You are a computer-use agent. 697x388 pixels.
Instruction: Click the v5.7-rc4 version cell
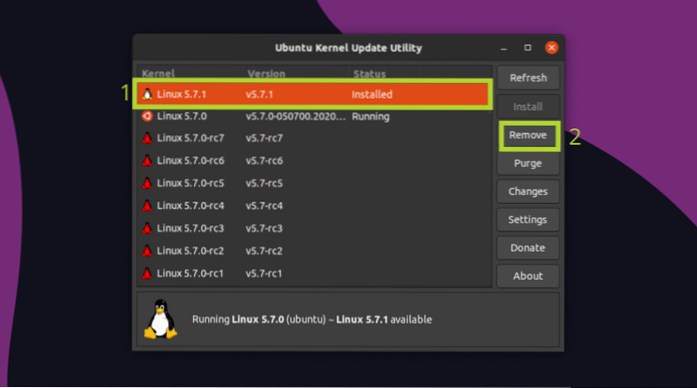pos(264,206)
